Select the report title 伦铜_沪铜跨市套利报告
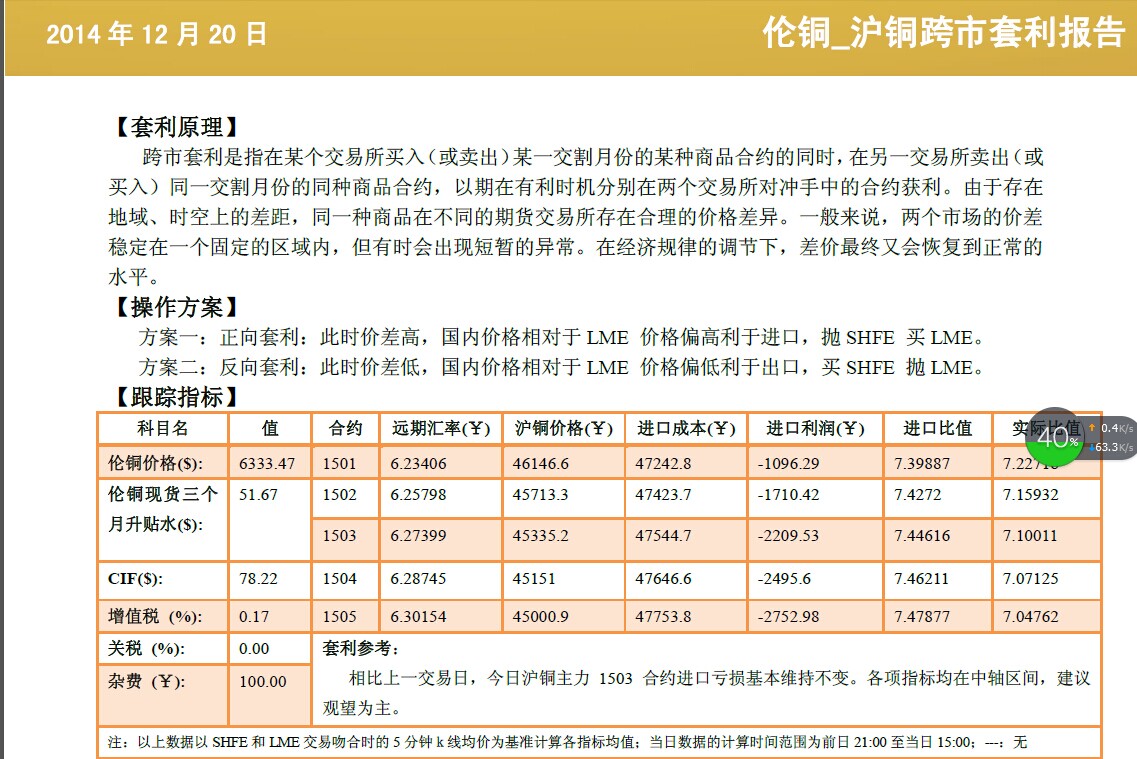 (x=943, y=33)
